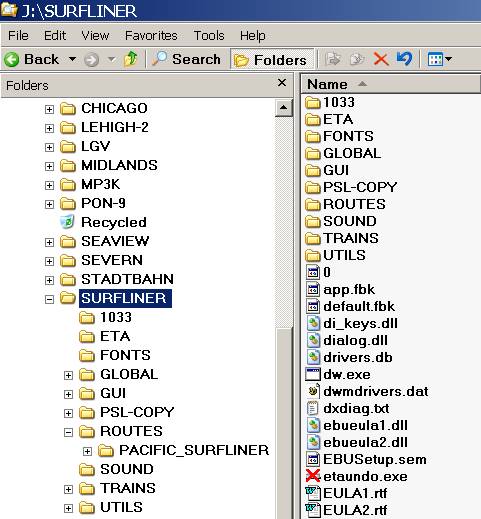Expand the MIDLANDS folder node
The width and height of the screenshot is (481, 519).
49,166
